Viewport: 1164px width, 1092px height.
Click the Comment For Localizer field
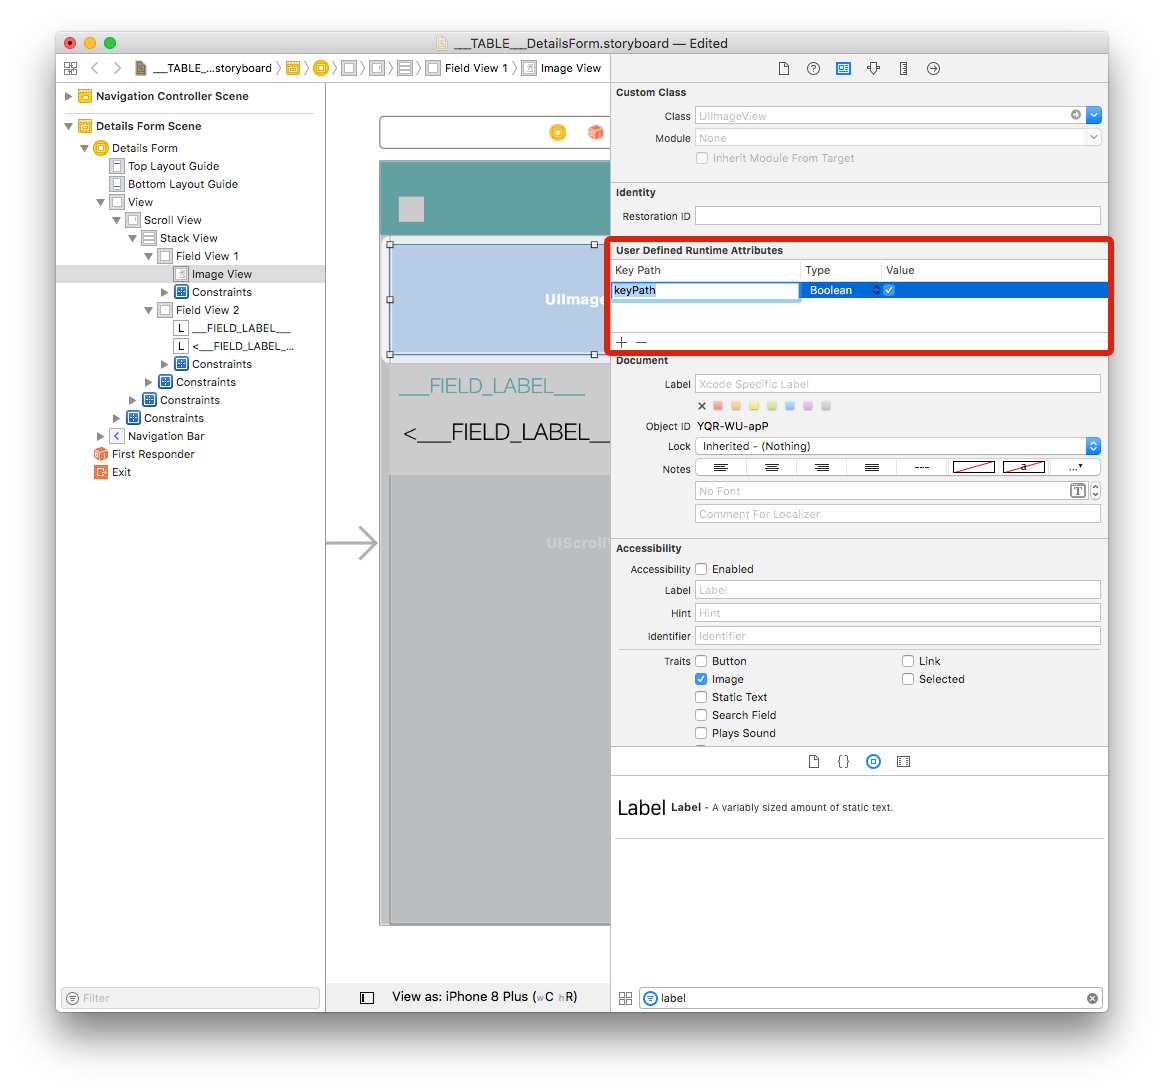897,514
